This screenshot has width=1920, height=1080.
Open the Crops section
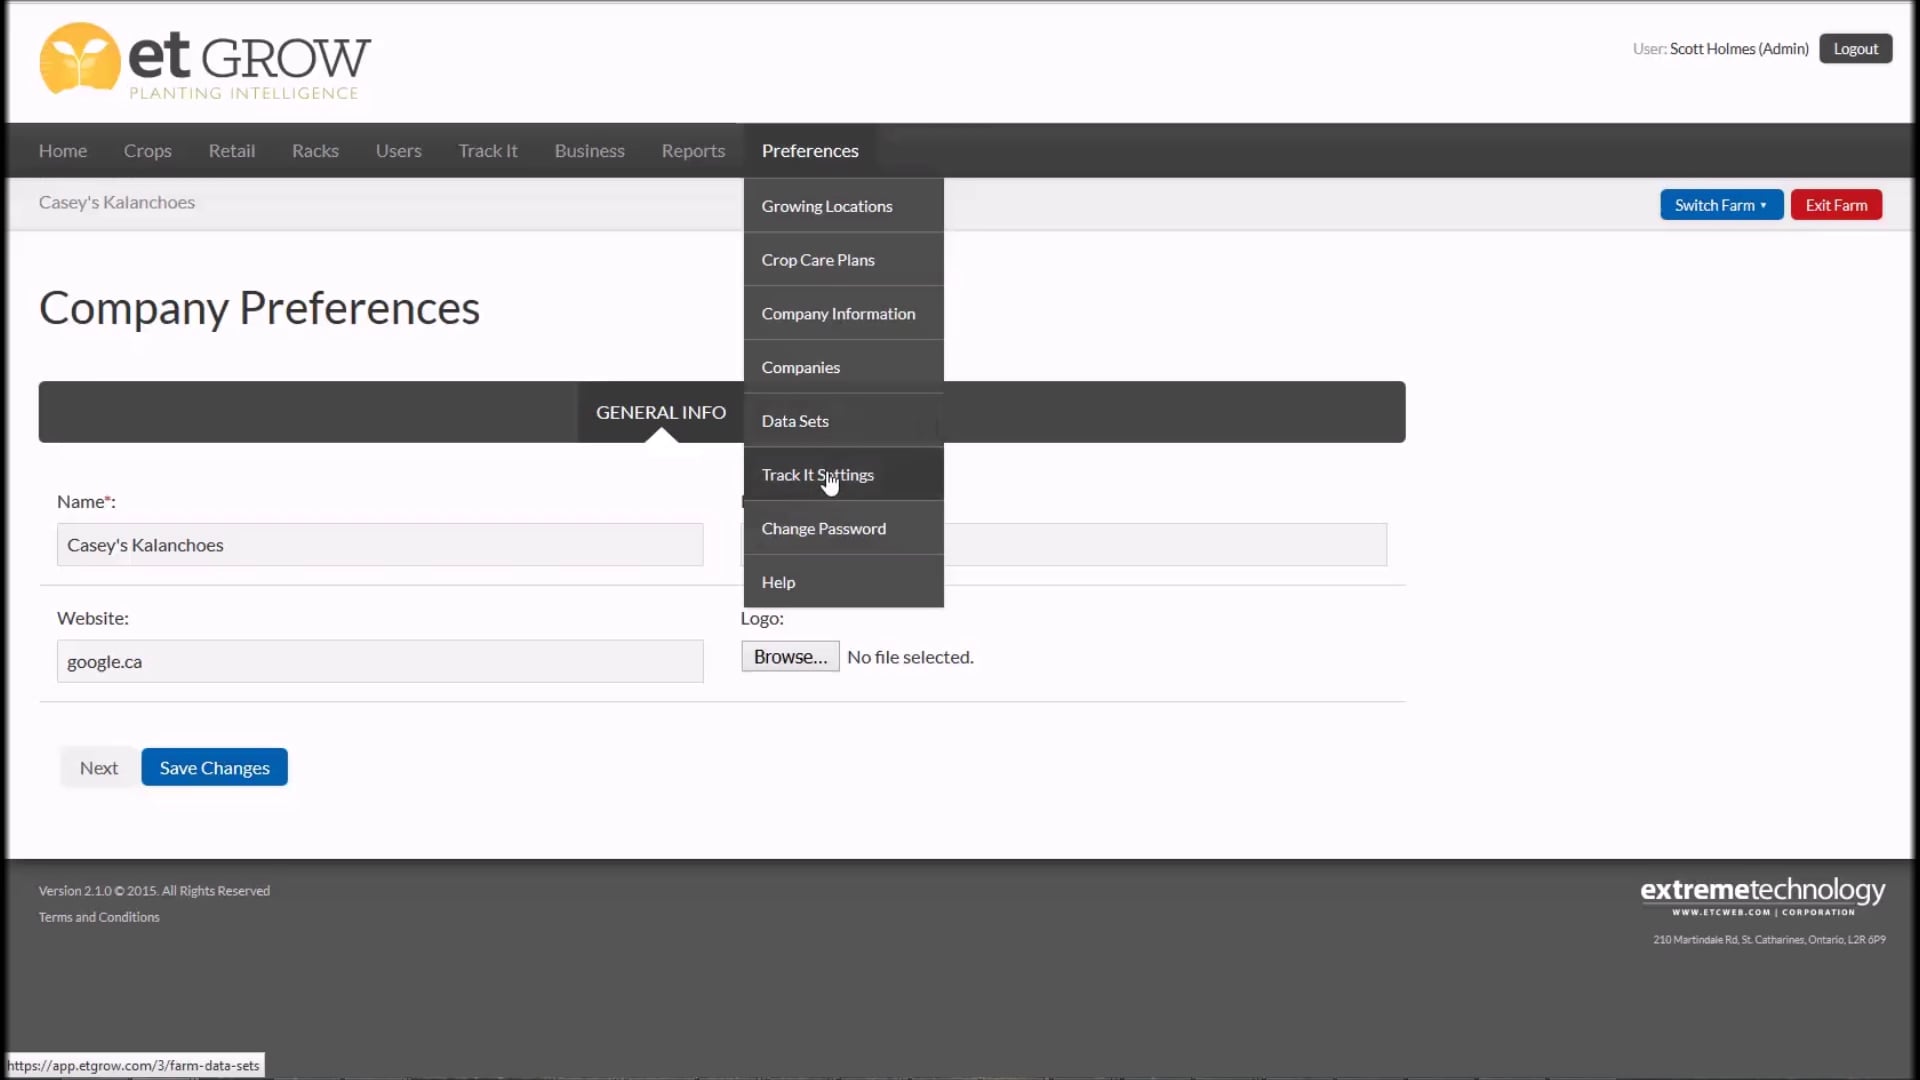tap(148, 150)
